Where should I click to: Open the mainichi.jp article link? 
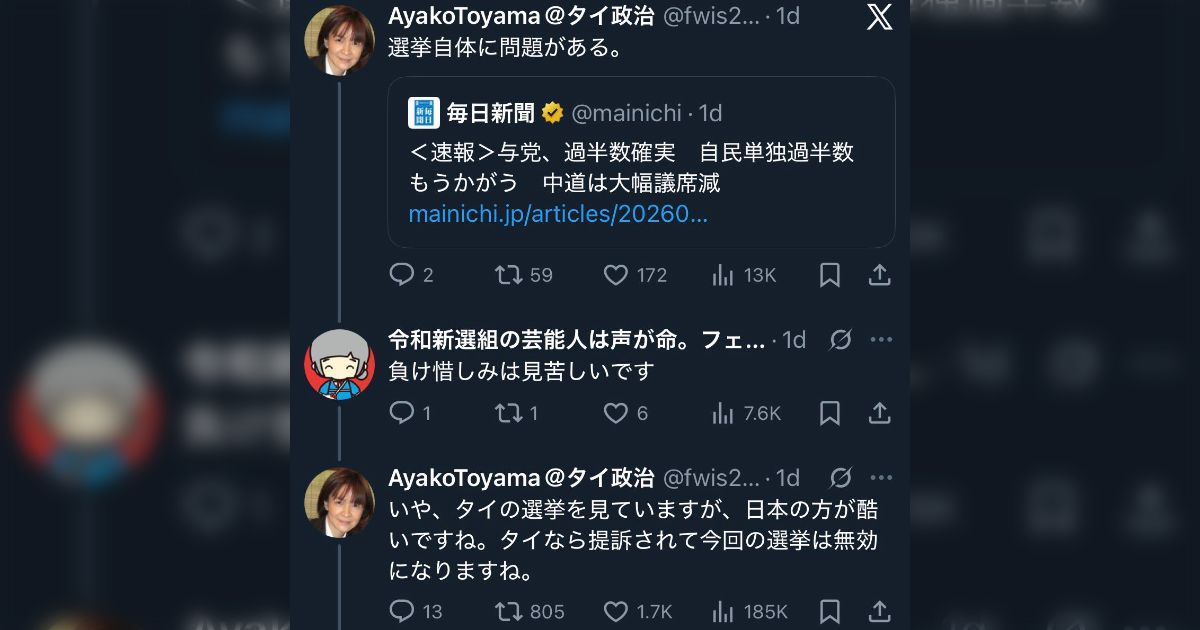[x=557, y=213]
